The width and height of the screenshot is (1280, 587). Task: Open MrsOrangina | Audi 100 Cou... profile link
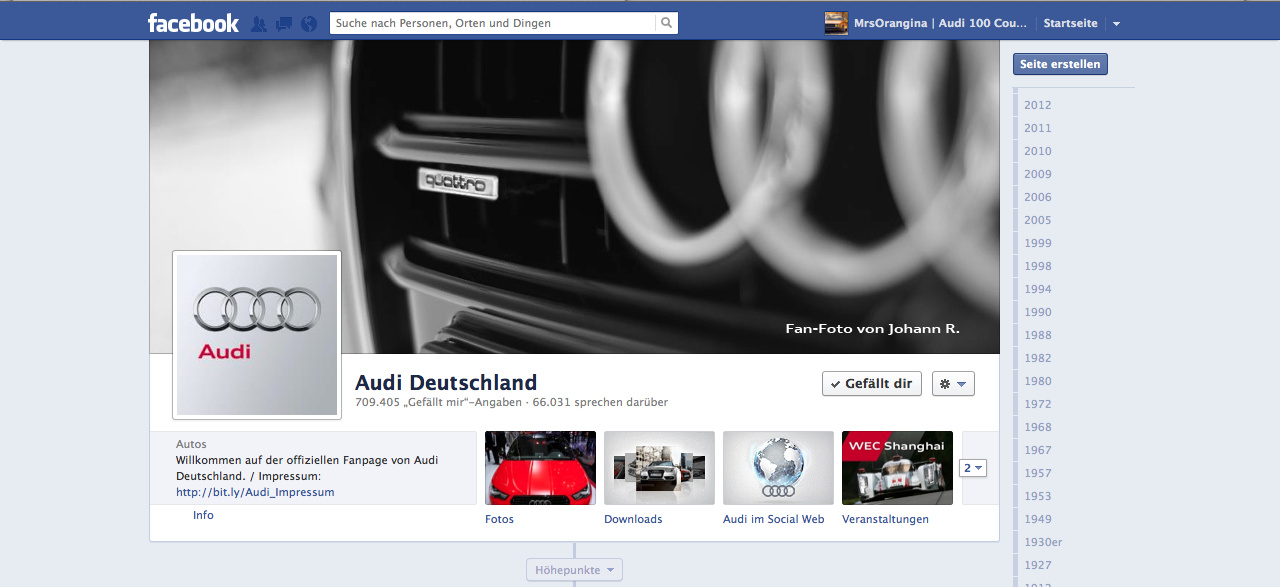click(x=940, y=23)
